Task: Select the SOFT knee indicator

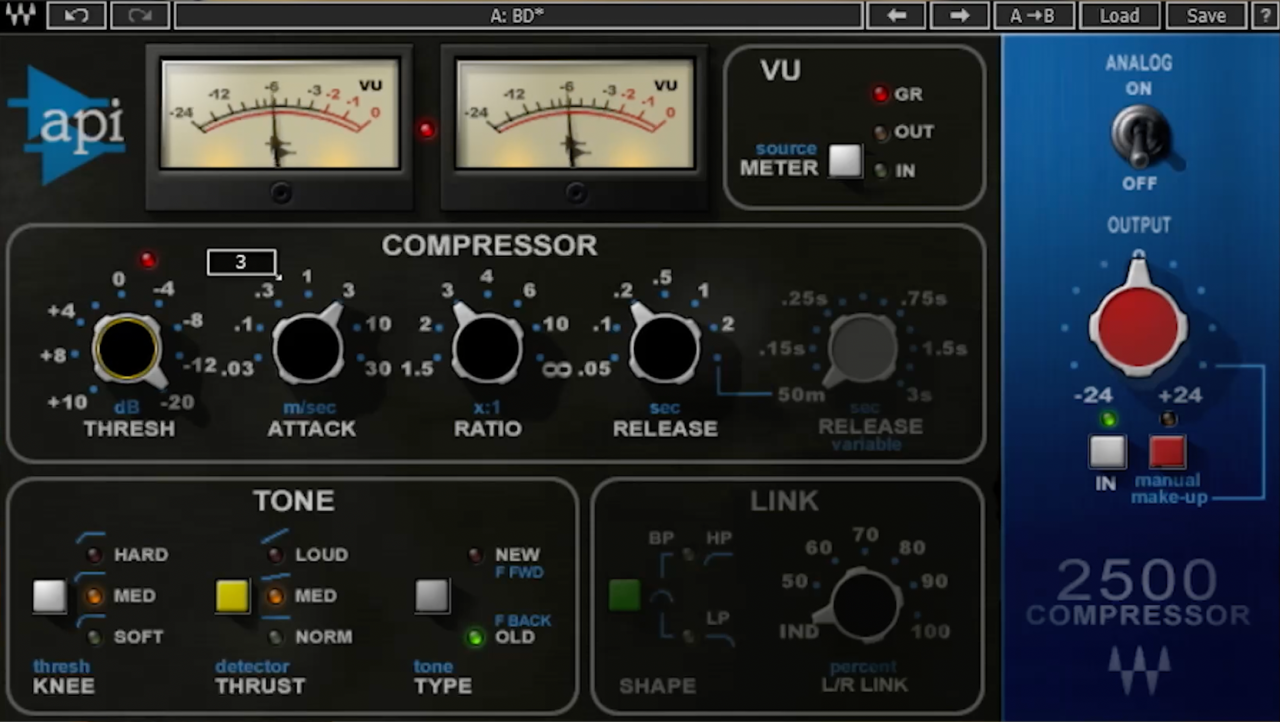Action: 95,637
